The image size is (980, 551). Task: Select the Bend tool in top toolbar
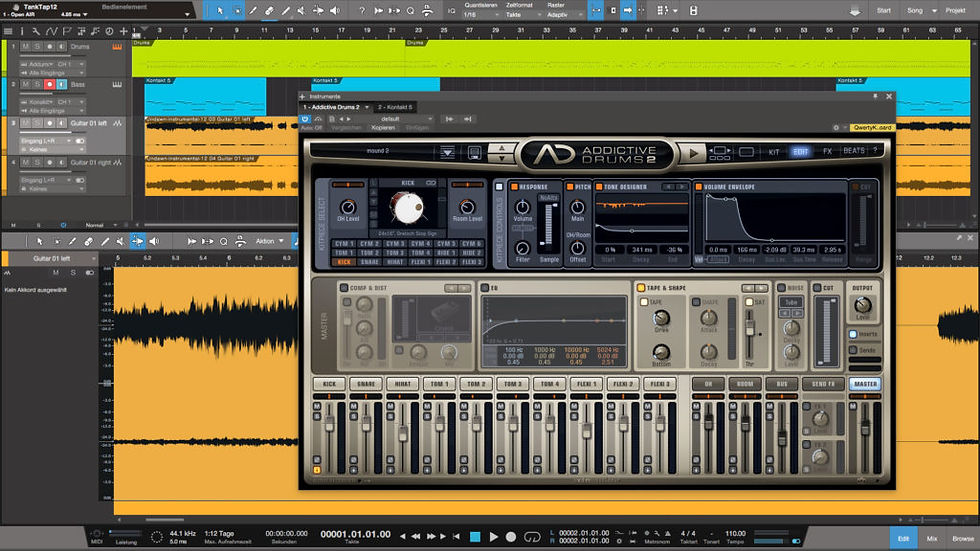click(318, 10)
